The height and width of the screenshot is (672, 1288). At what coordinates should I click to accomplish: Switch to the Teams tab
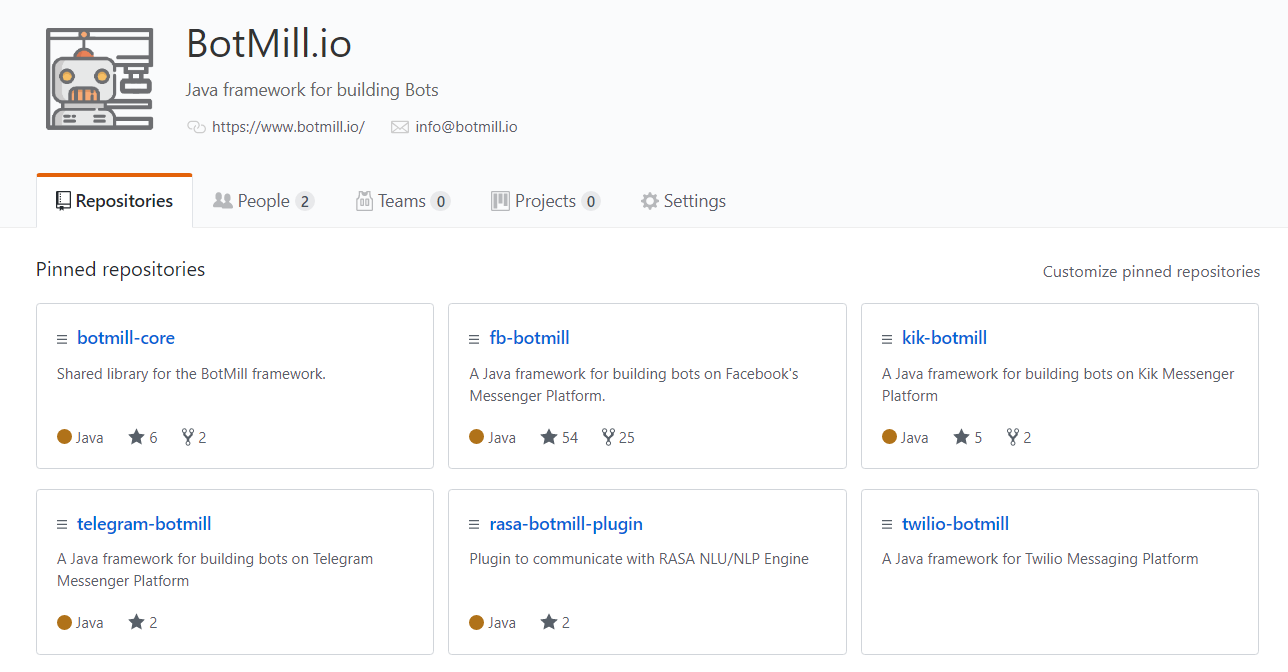point(403,200)
